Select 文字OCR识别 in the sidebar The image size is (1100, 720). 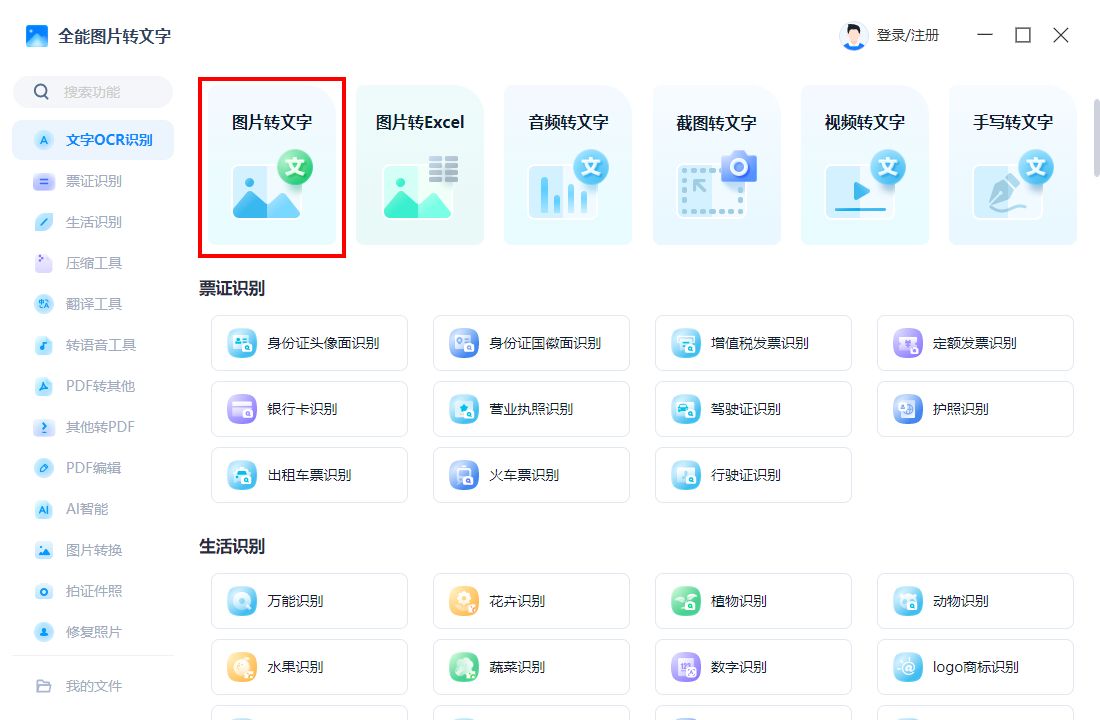93,140
